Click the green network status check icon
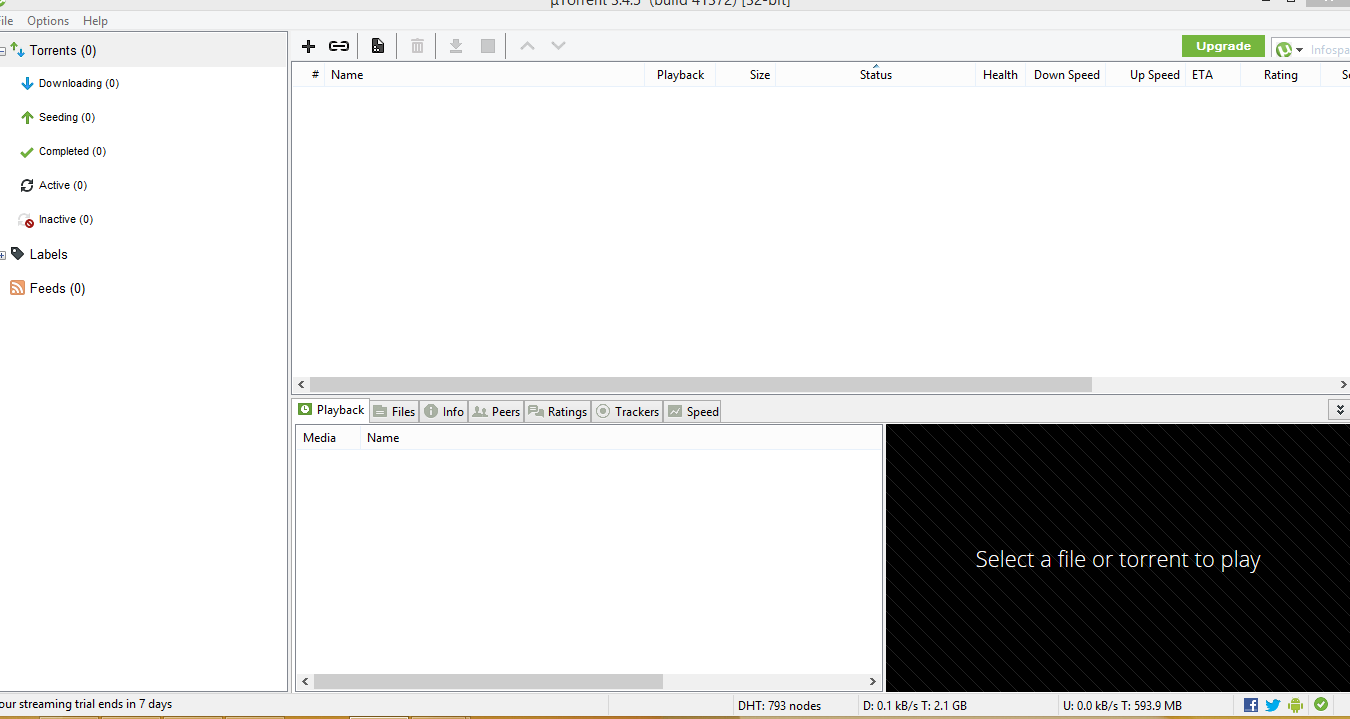1350x719 pixels. (1321, 705)
